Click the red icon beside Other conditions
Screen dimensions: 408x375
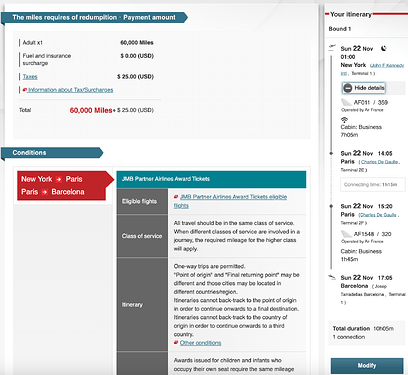pos(176,343)
